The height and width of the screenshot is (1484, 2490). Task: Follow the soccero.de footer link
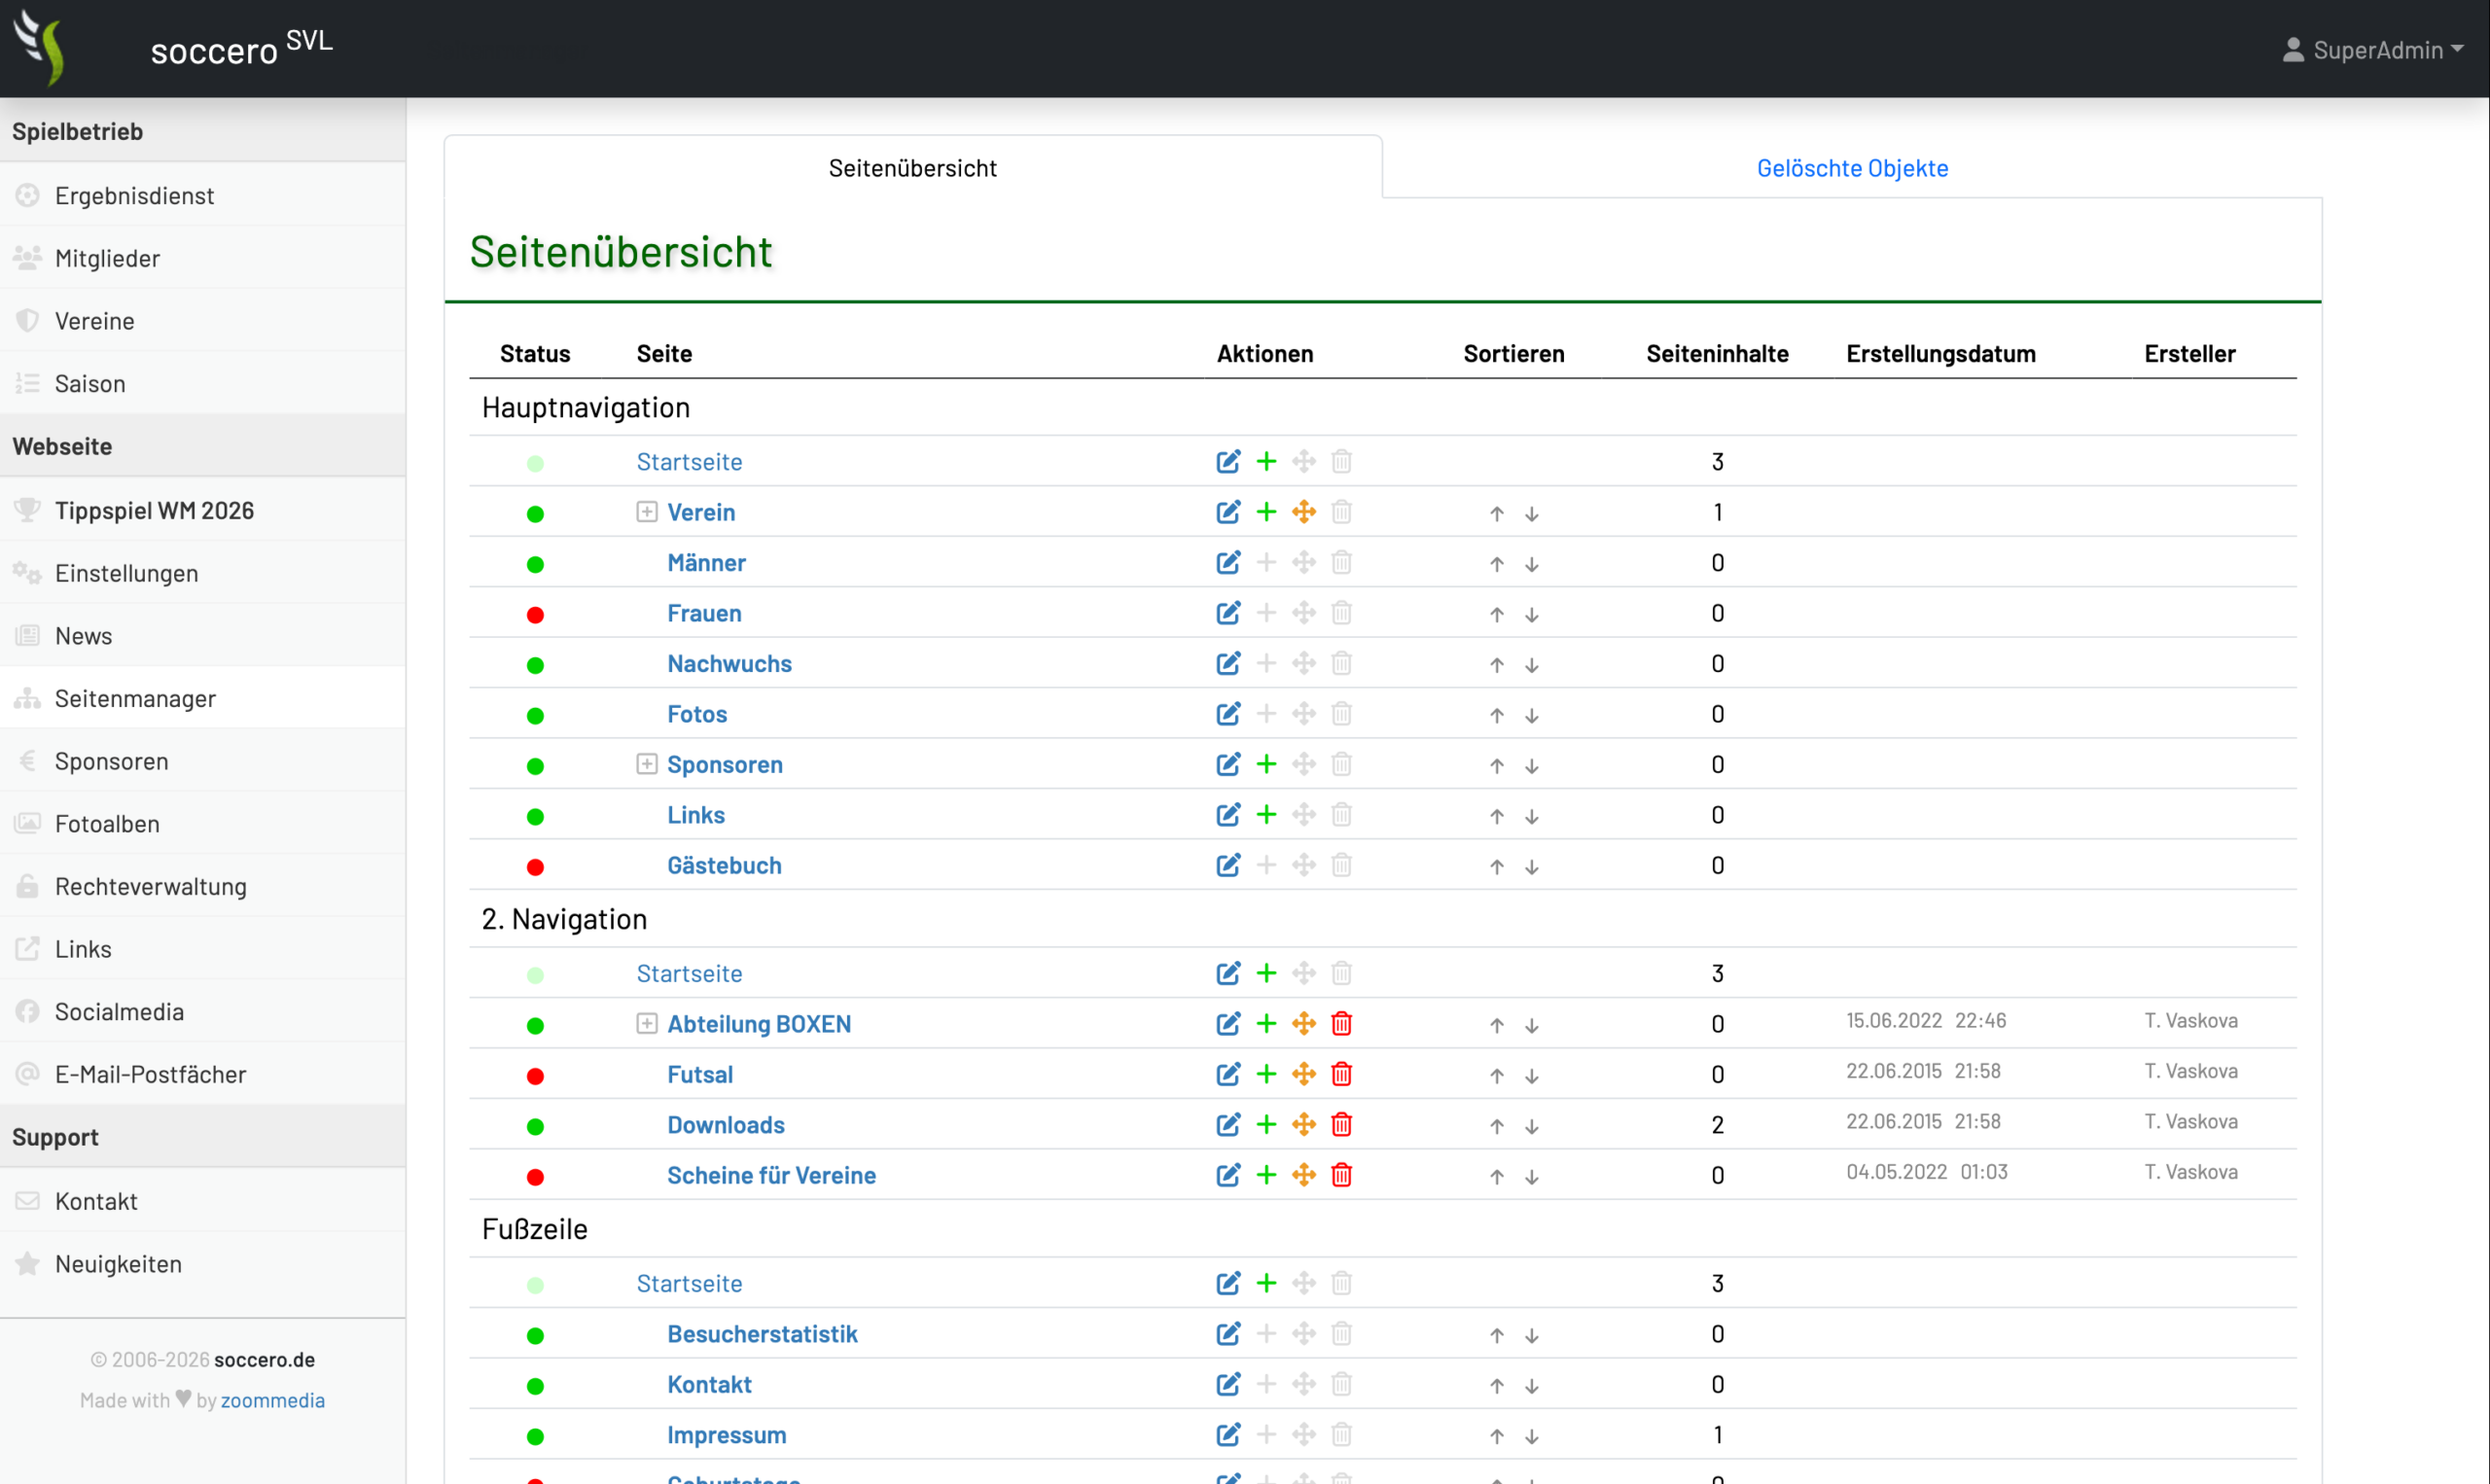[264, 1359]
